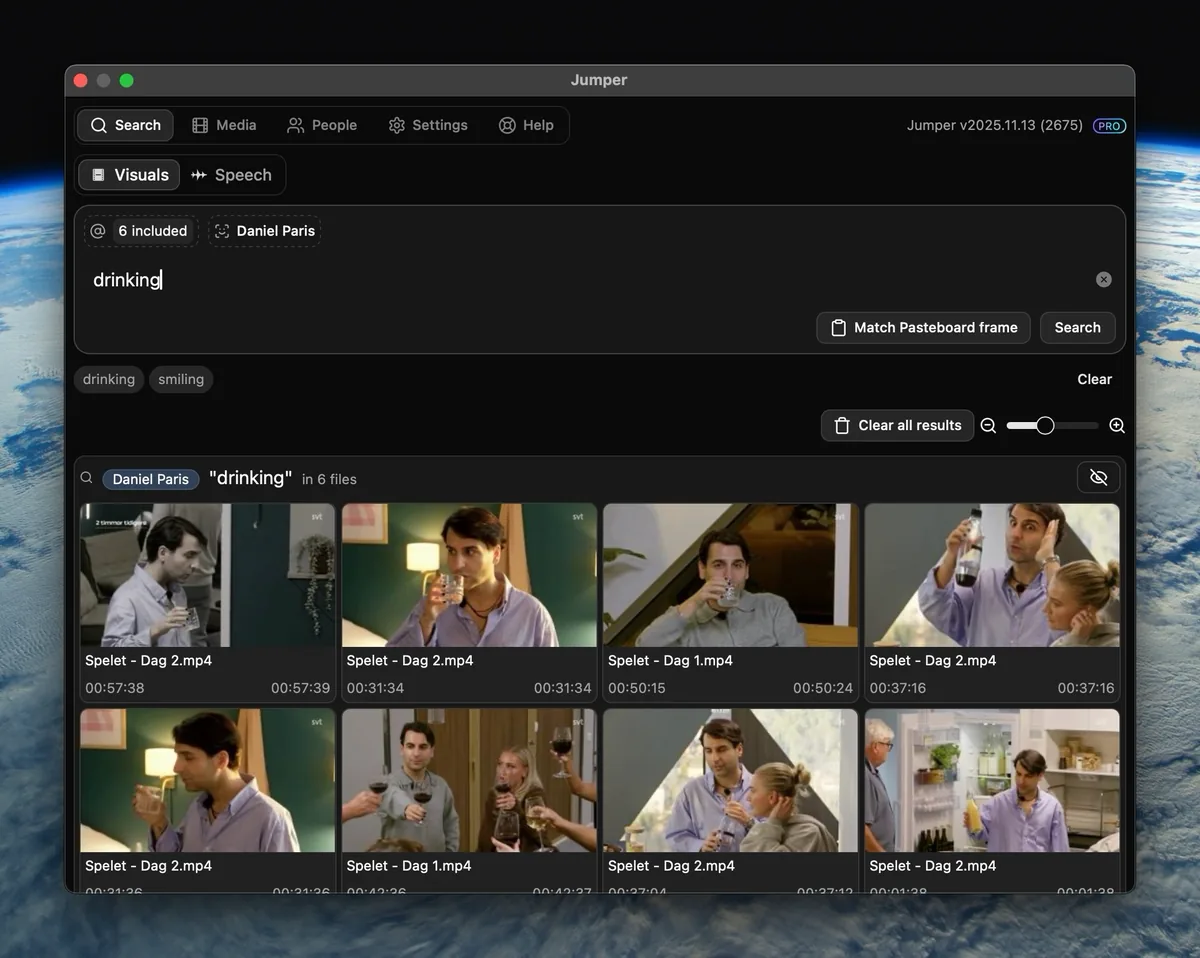Open the thumbnail at 00:31:34 in Dag 2
Screen dimensions: 1200x958
469,575
